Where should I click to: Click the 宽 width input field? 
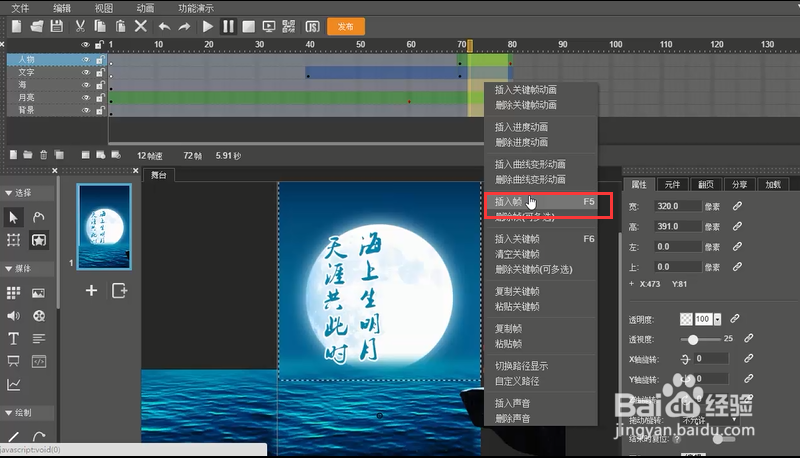point(678,206)
